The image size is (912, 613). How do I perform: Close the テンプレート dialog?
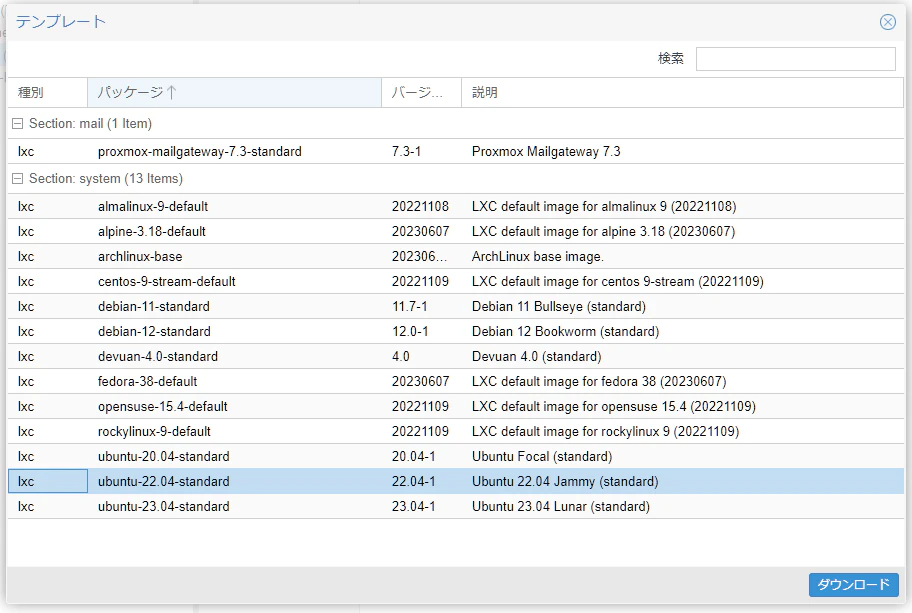coord(888,22)
